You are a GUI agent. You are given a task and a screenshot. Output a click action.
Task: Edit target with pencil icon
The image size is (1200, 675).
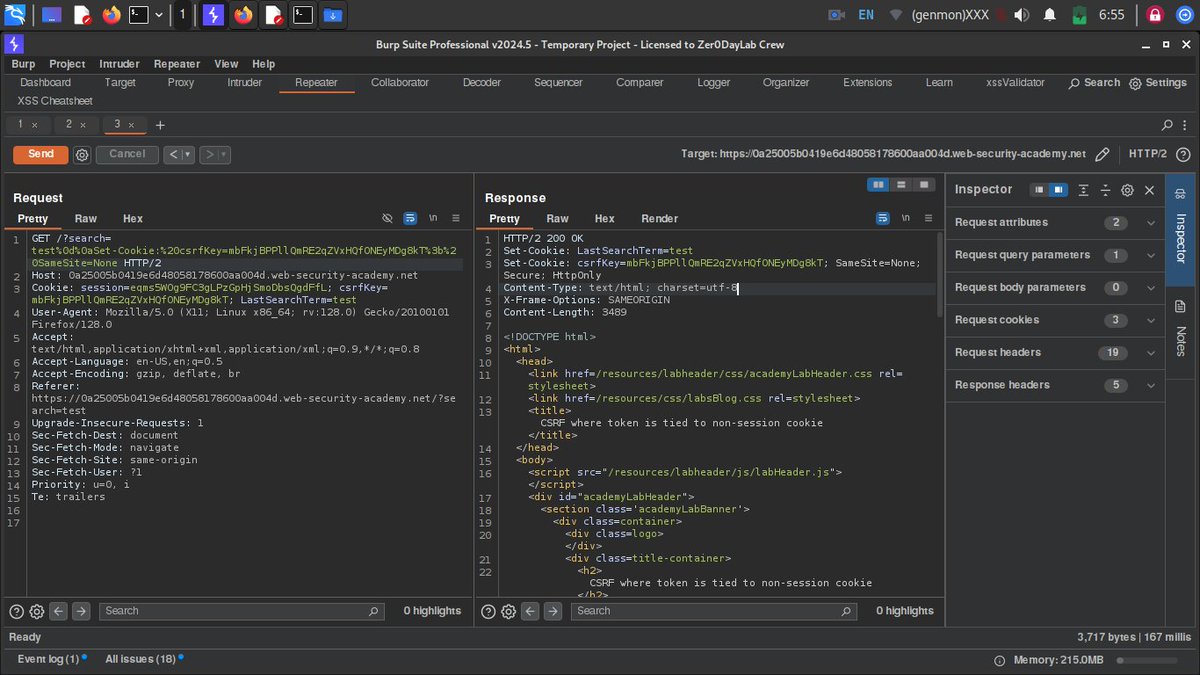(x=1102, y=155)
